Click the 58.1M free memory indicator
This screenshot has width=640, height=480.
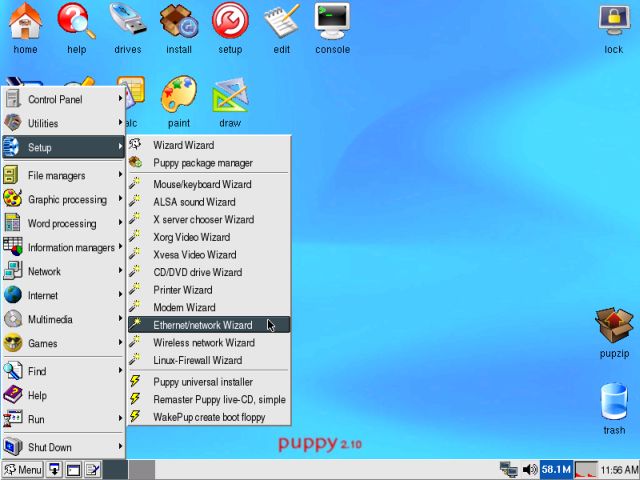(x=556, y=469)
